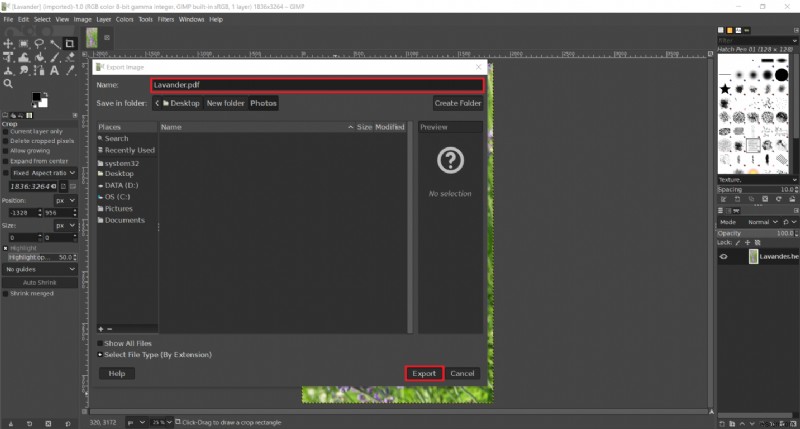Viewport: 800px width, 429px height.
Task: Pick the Text tool in toolbox
Action: click(x=53, y=70)
